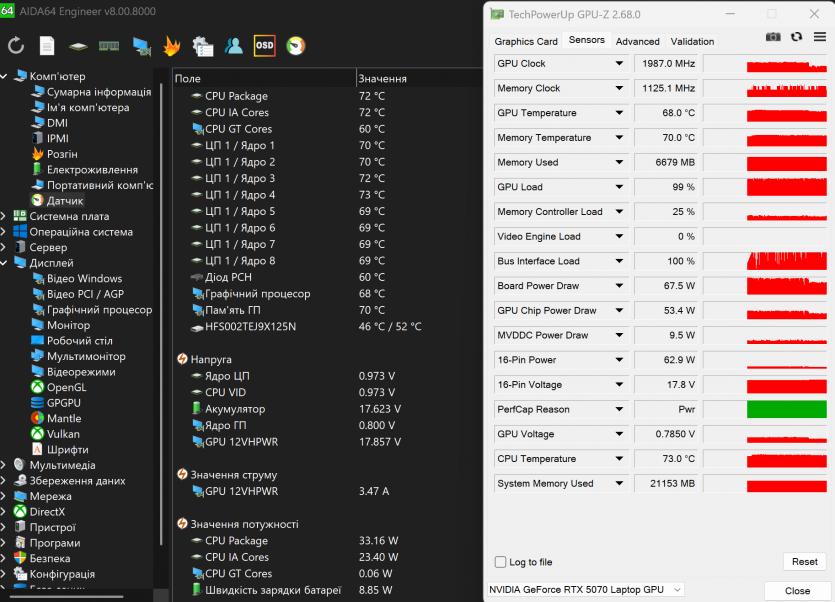Image resolution: width=835 pixels, height=602 pixels.
Task: Expand the Системна плата tree node
Action: coord(5,216)
